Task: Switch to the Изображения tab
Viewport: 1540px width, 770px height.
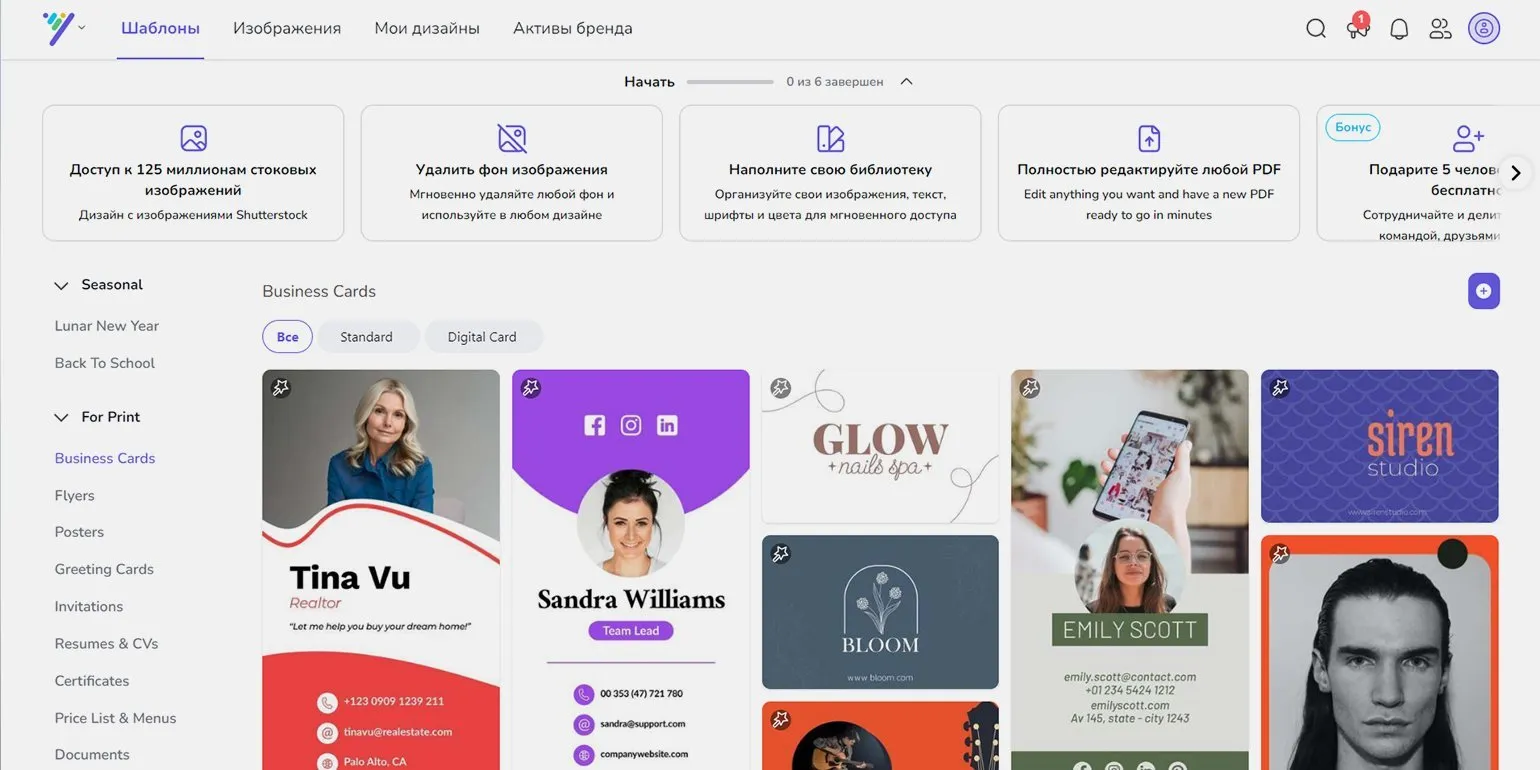Action: (x=287, y=29)
